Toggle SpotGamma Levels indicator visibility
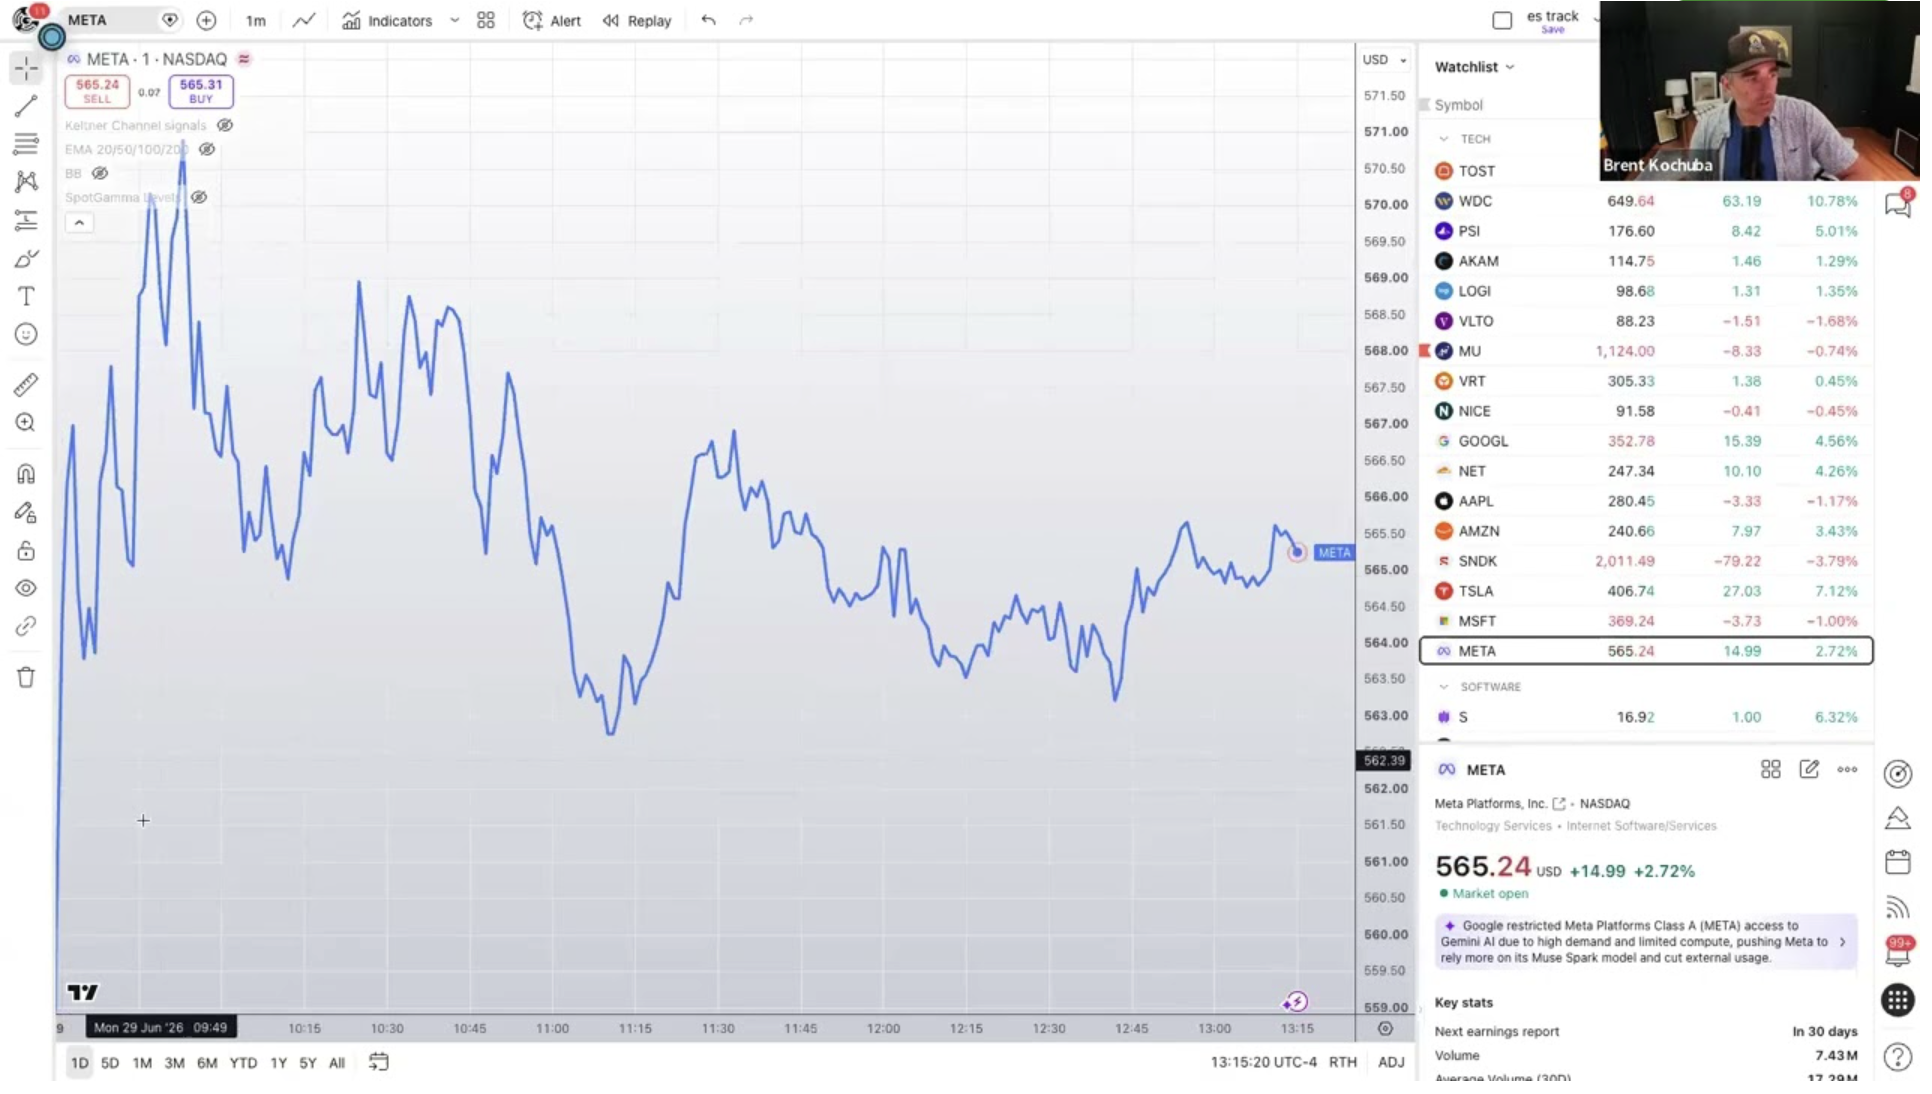Screen dimensions: 1932x1094 tap(199, 197)
